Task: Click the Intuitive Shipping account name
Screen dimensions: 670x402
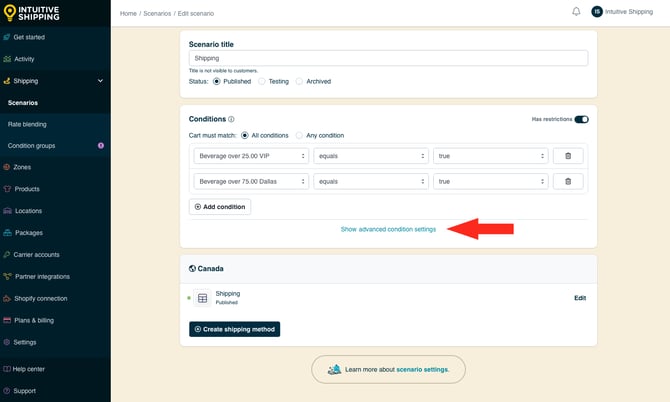Action: (629, 12)
